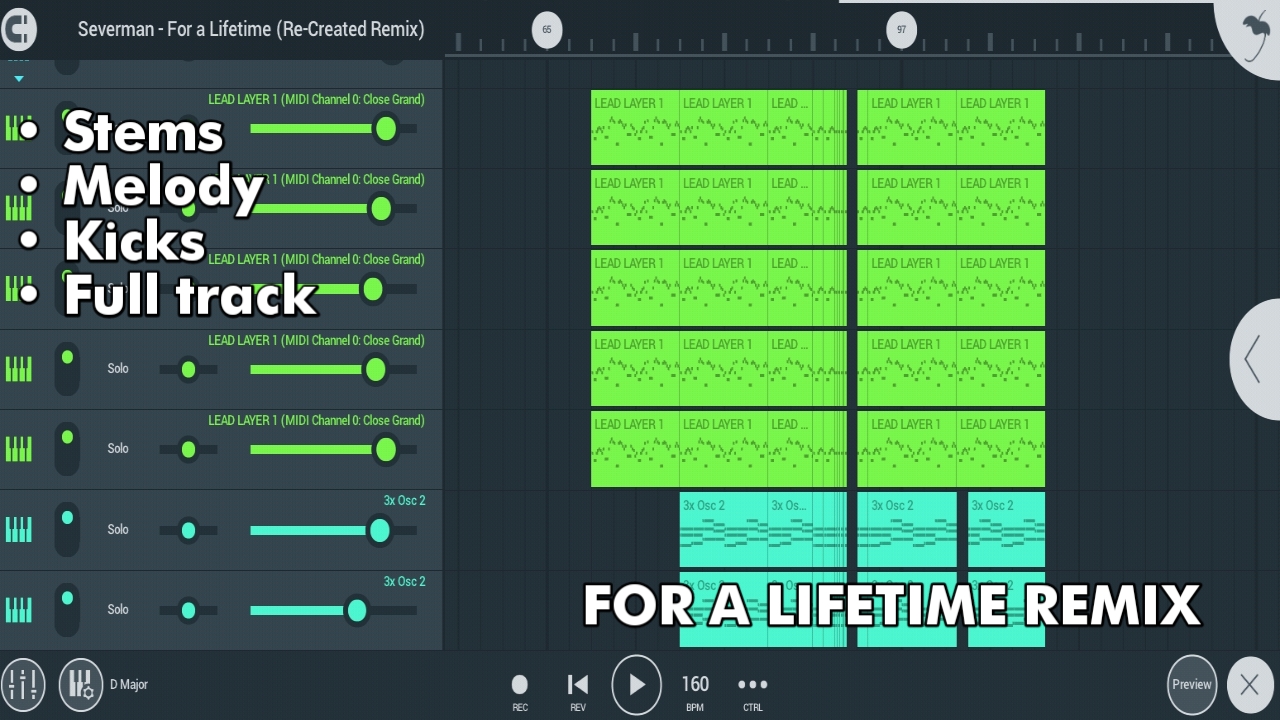The height and width of the screenshot is (720, 1280).
Task: Click the fourth 'LEAD LAYER 1 (MIDI Channel 0: Close Grand)' label
Action: click(316, 340)
